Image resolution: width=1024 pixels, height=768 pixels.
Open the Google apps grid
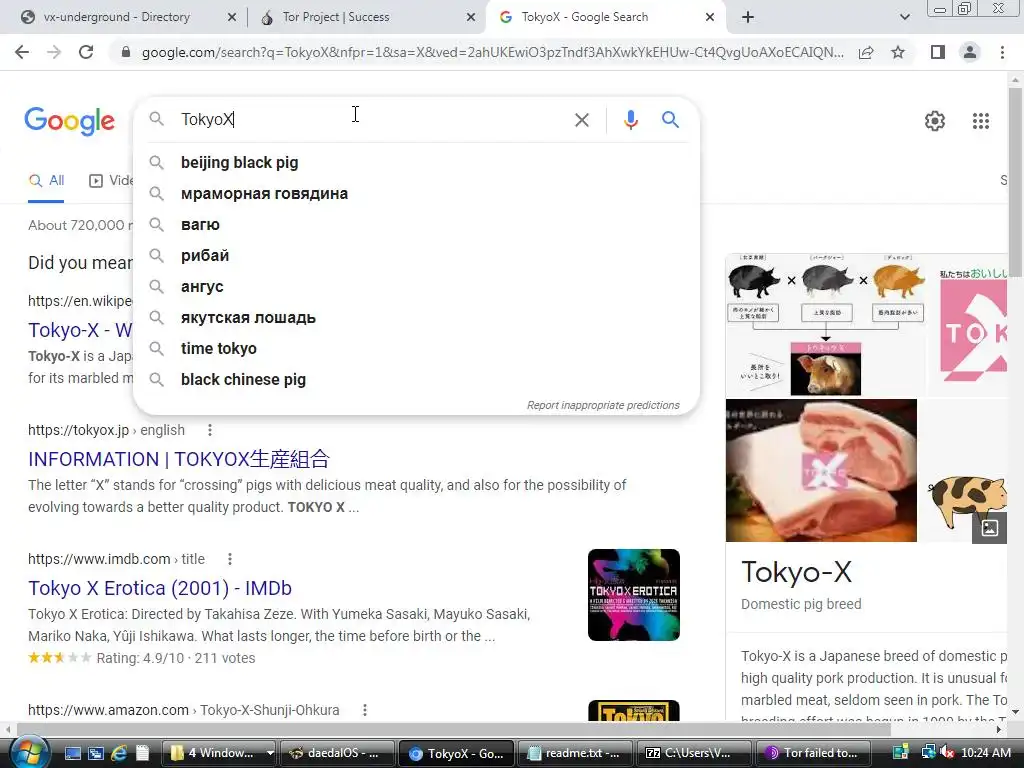[980, 121]
